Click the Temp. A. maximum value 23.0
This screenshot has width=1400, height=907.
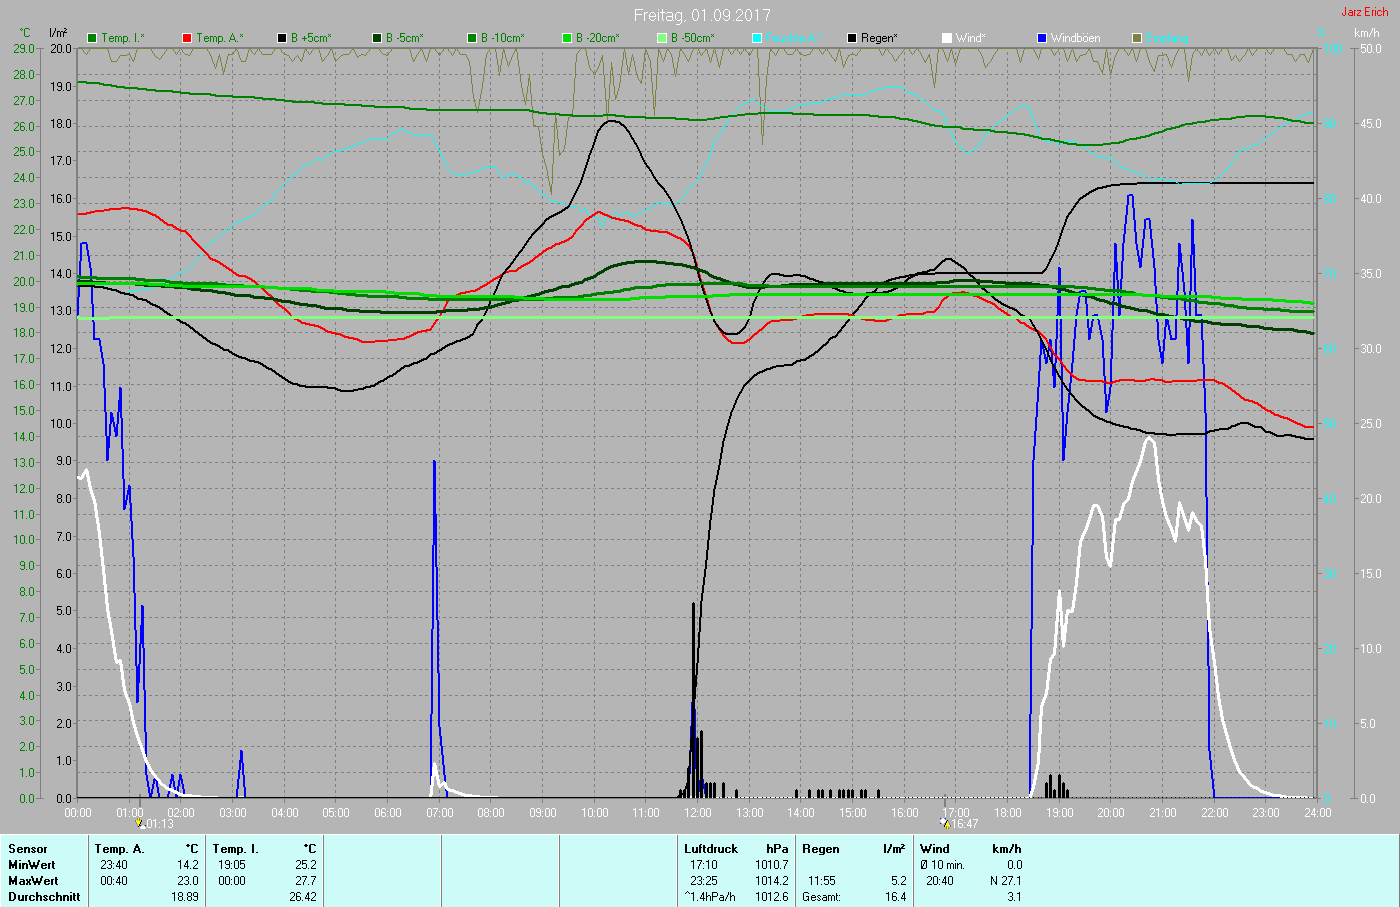188,881
